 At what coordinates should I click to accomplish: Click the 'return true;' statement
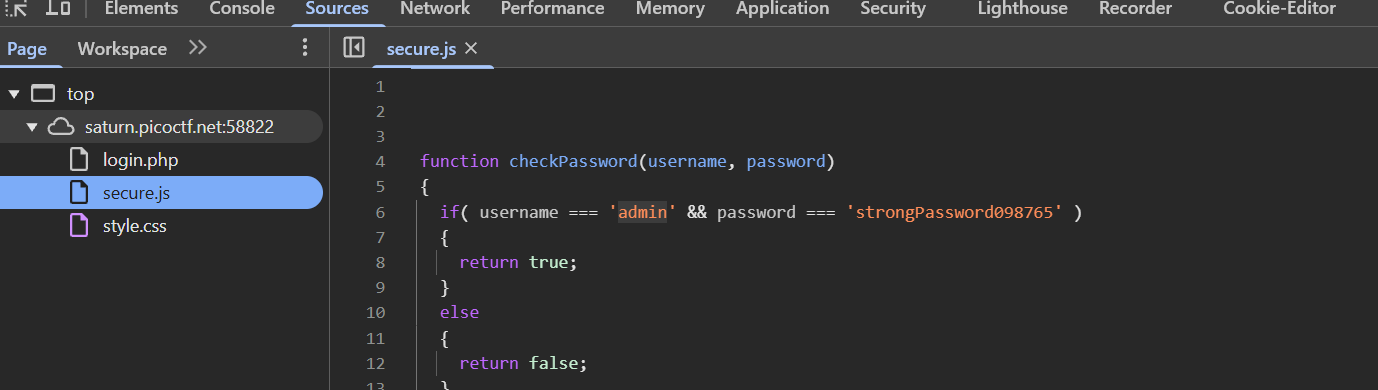pos(519,262)
